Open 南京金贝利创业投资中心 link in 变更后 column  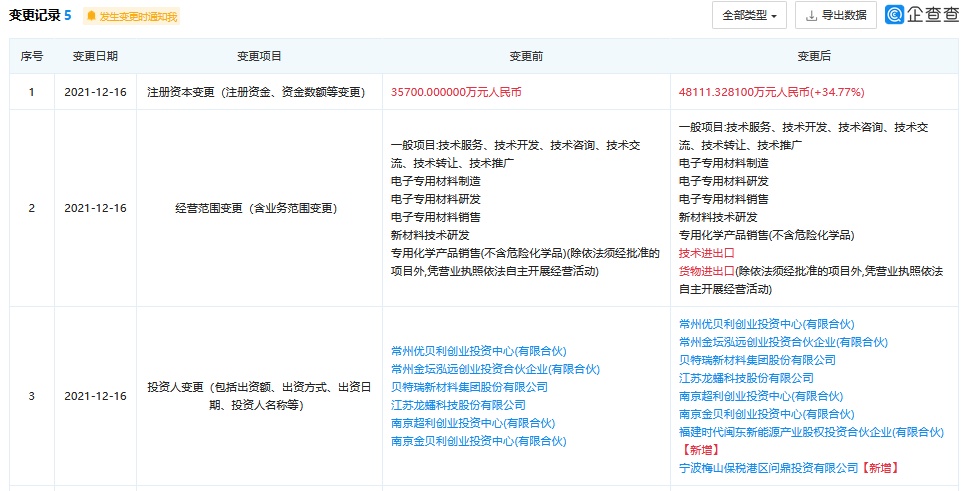(767, 414)
